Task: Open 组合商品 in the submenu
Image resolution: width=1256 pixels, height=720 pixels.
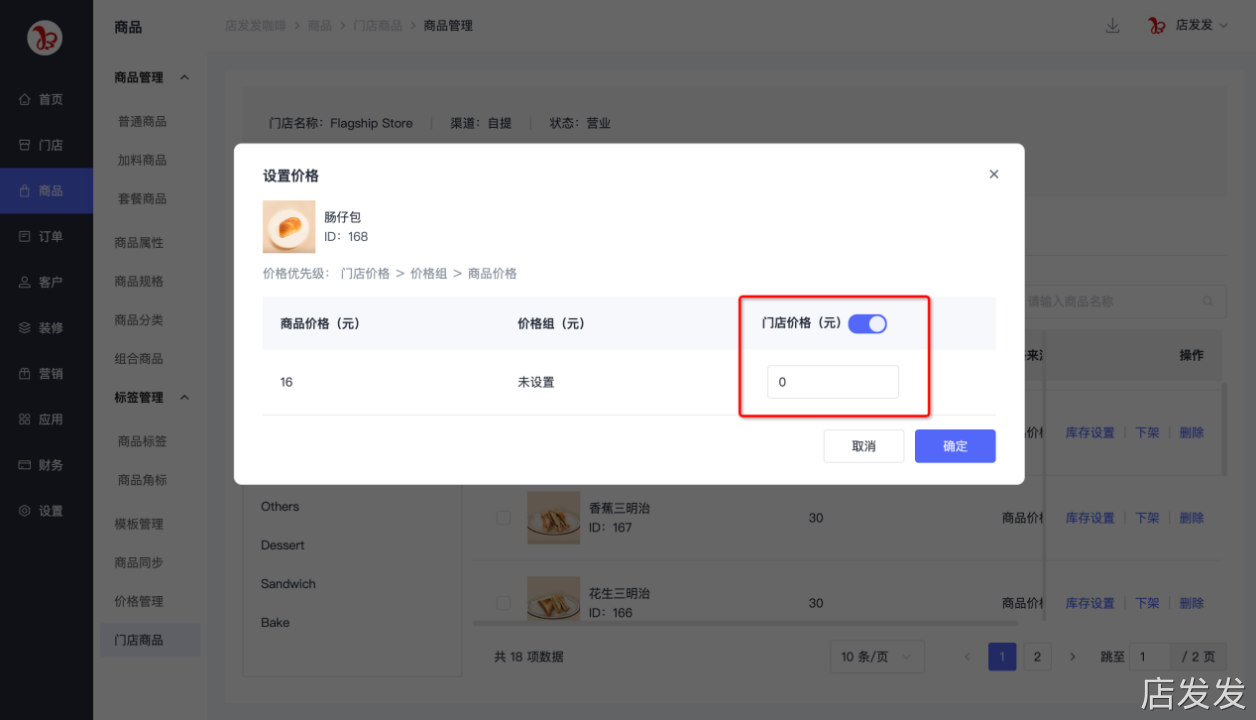Action: coord(139,358)
